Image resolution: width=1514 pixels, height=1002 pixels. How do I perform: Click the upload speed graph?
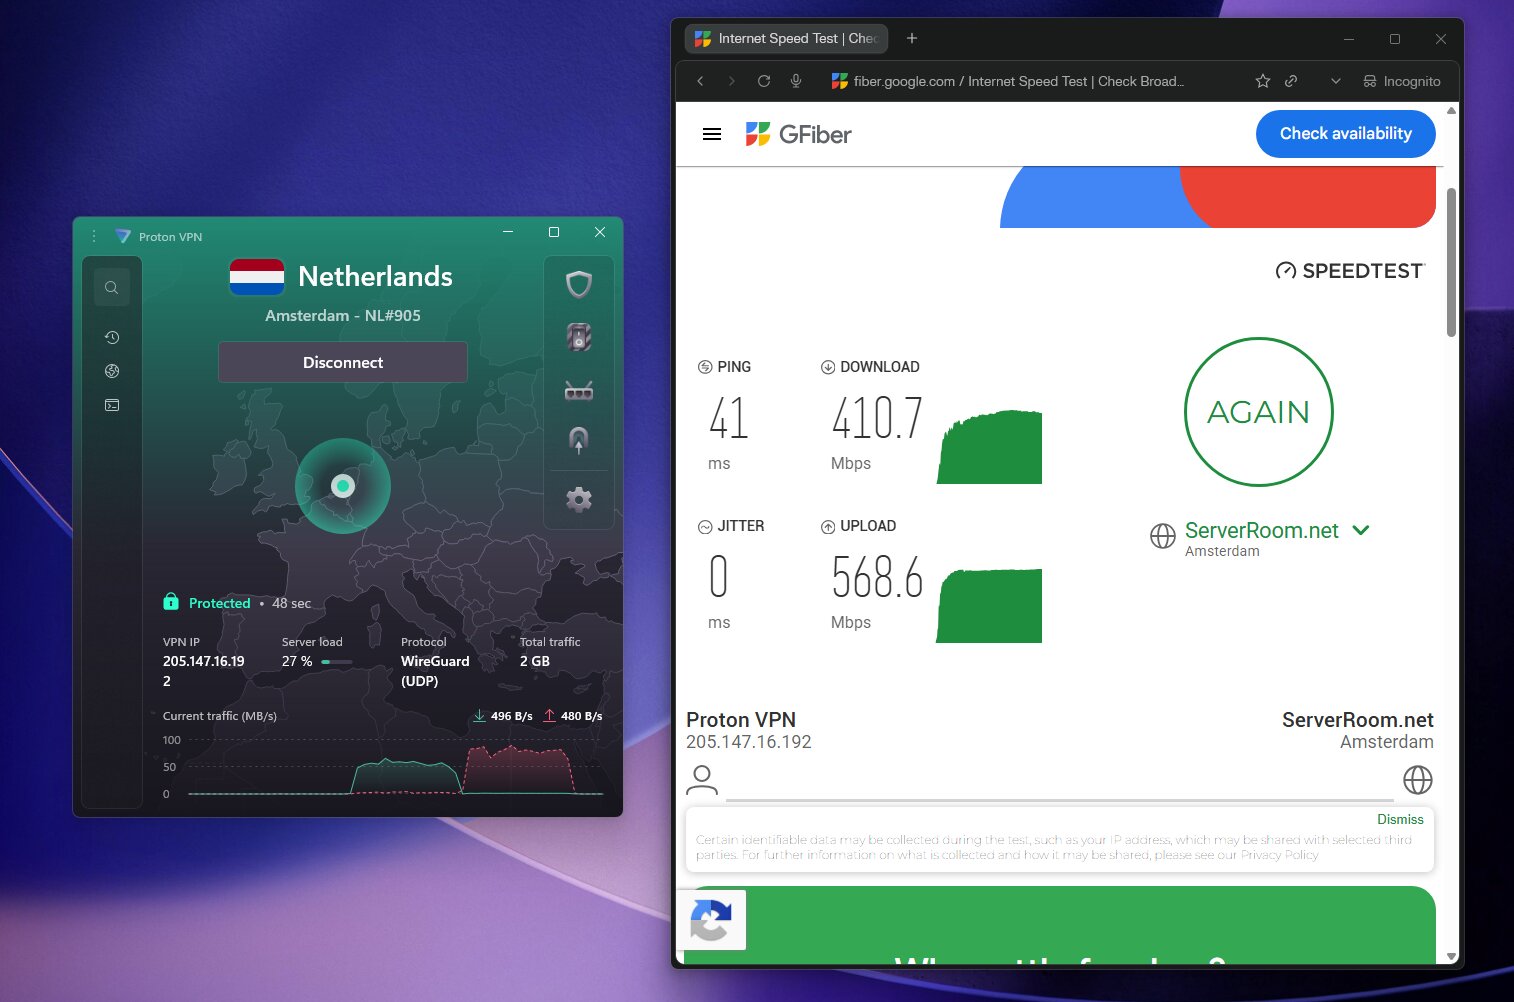[x=990, y=606]
